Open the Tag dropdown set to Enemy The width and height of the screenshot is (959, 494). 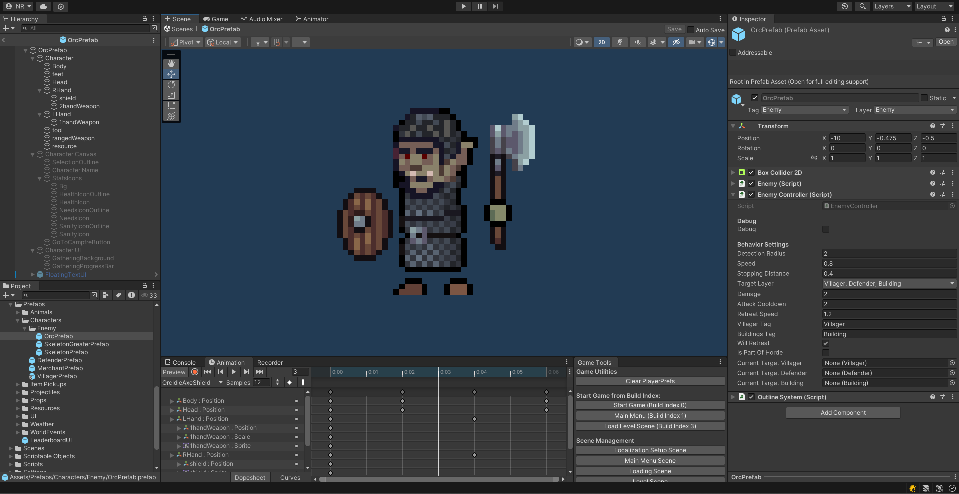[x=805, y=110]
